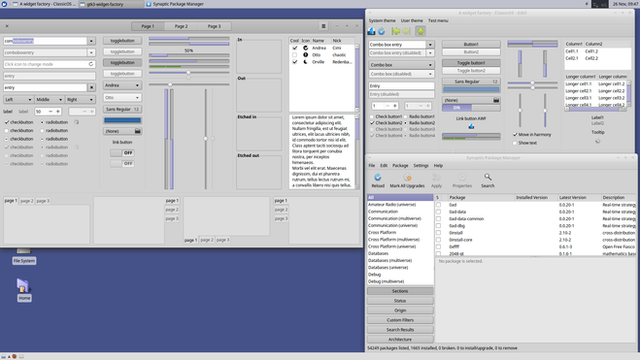Open the File System desktop icon
640x360 pixels.
[x=24, y=256]
